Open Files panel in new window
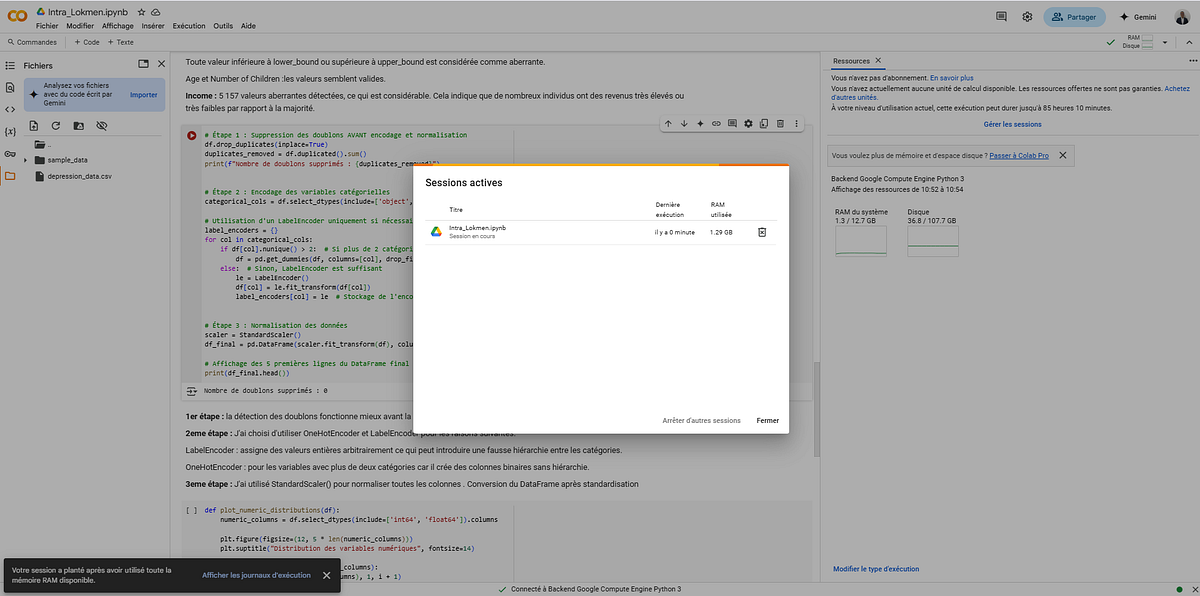 click(x=143, y=65)
